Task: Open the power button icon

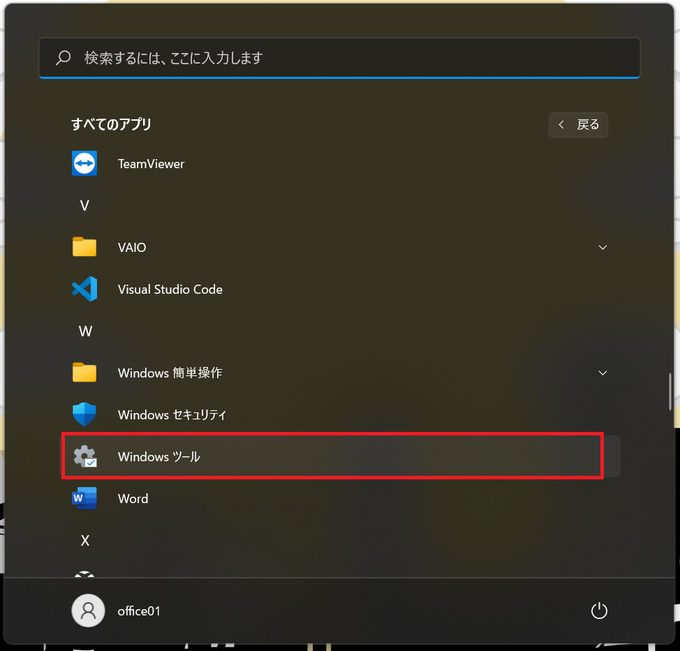Action: tap(599, 611)
